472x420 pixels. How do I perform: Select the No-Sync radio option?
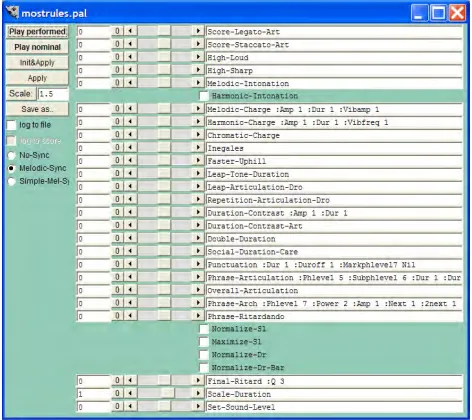[12, 155]
